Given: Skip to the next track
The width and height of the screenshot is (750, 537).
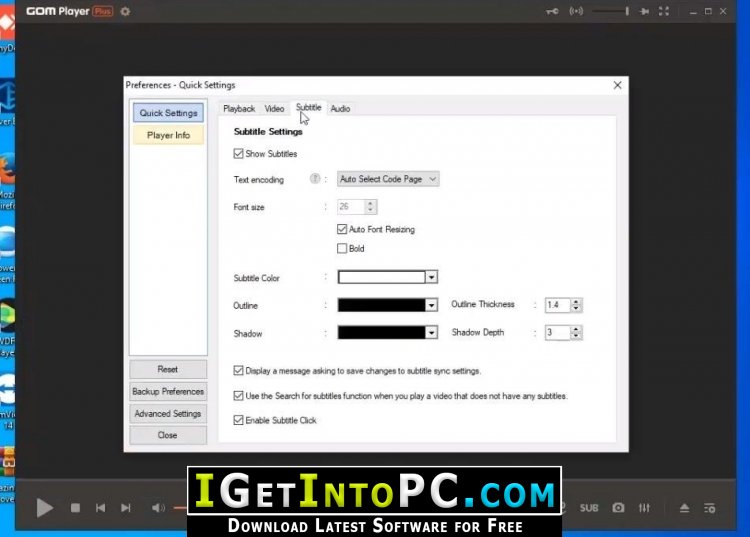Looking at the screenshot, I should 126,508.
